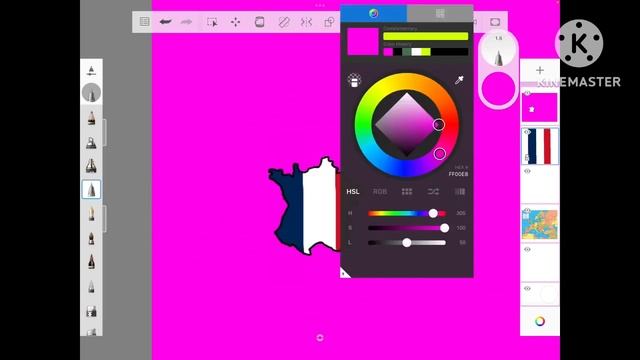Choose the light gray soft brush

(91, 287)
